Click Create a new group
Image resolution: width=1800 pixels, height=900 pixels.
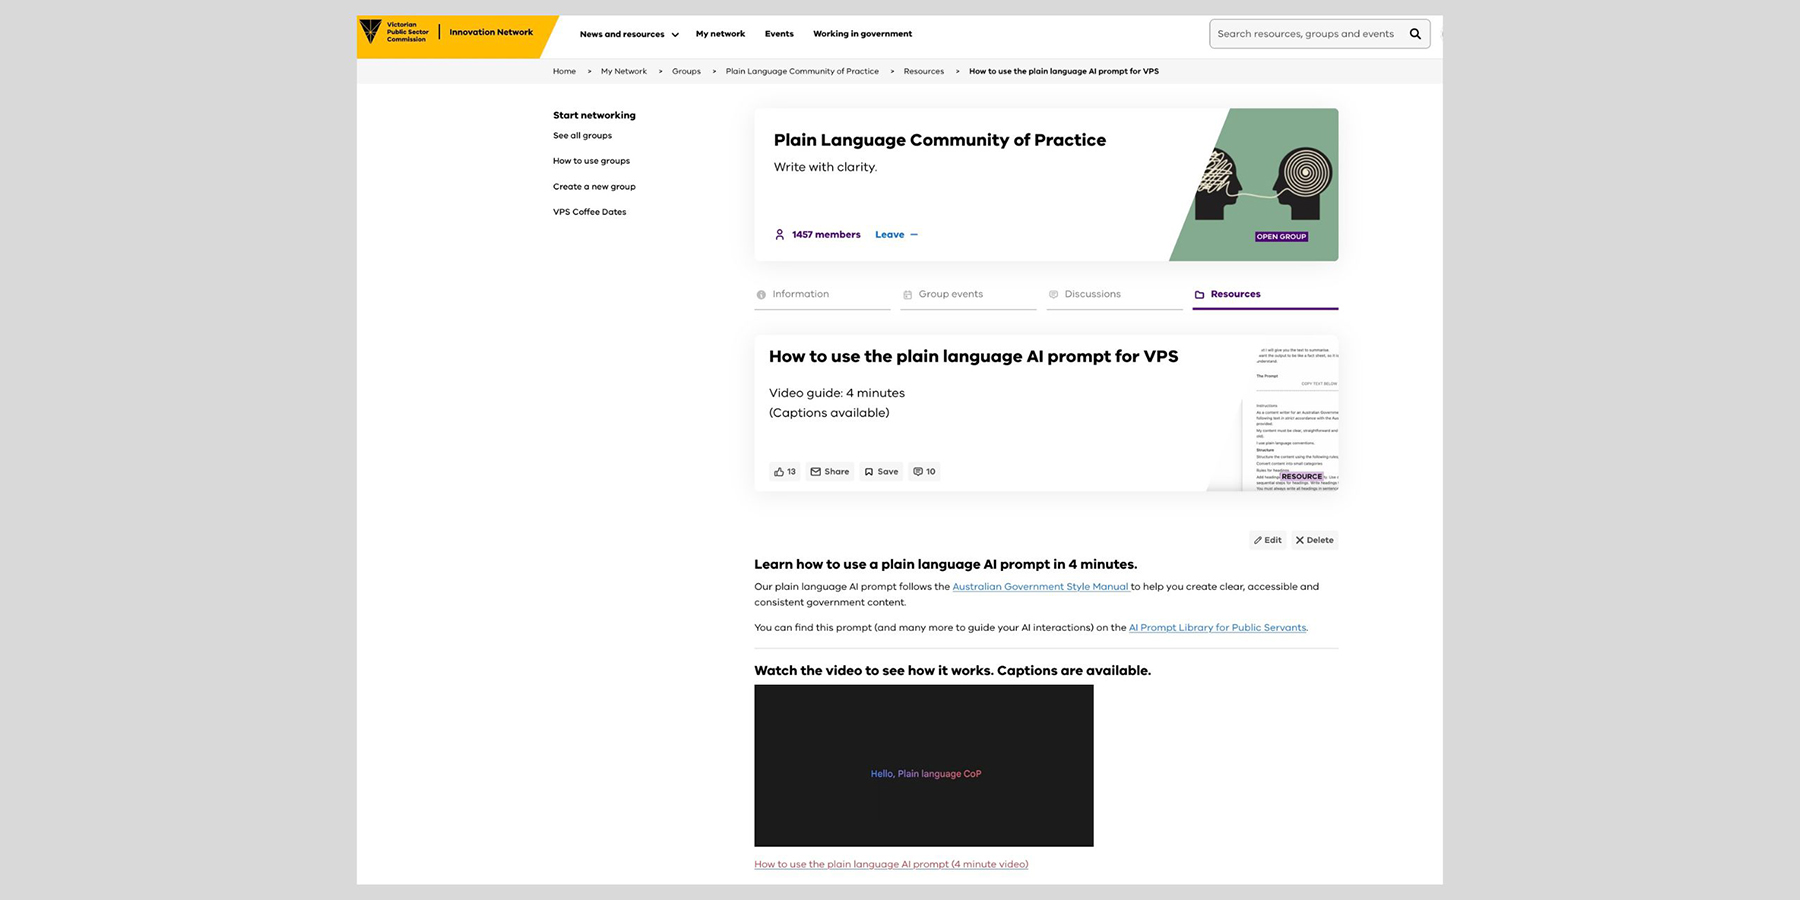click(x=594, y=186)
